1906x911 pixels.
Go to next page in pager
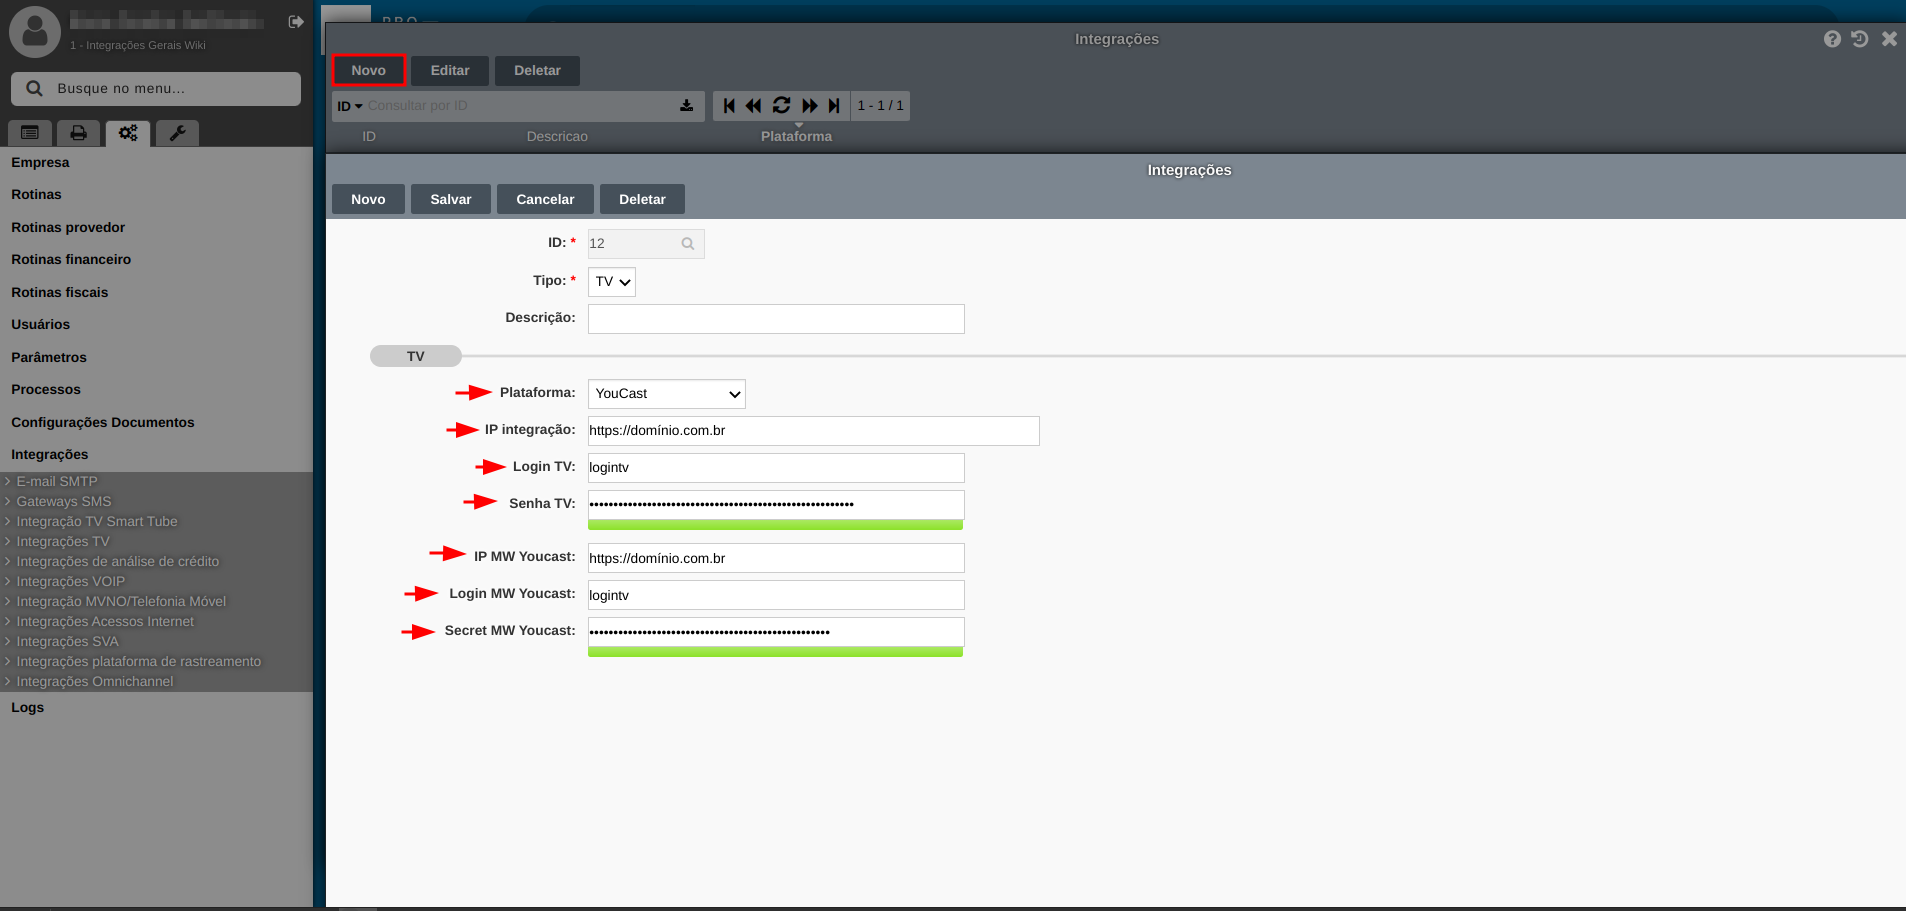[x=809, y=106]
